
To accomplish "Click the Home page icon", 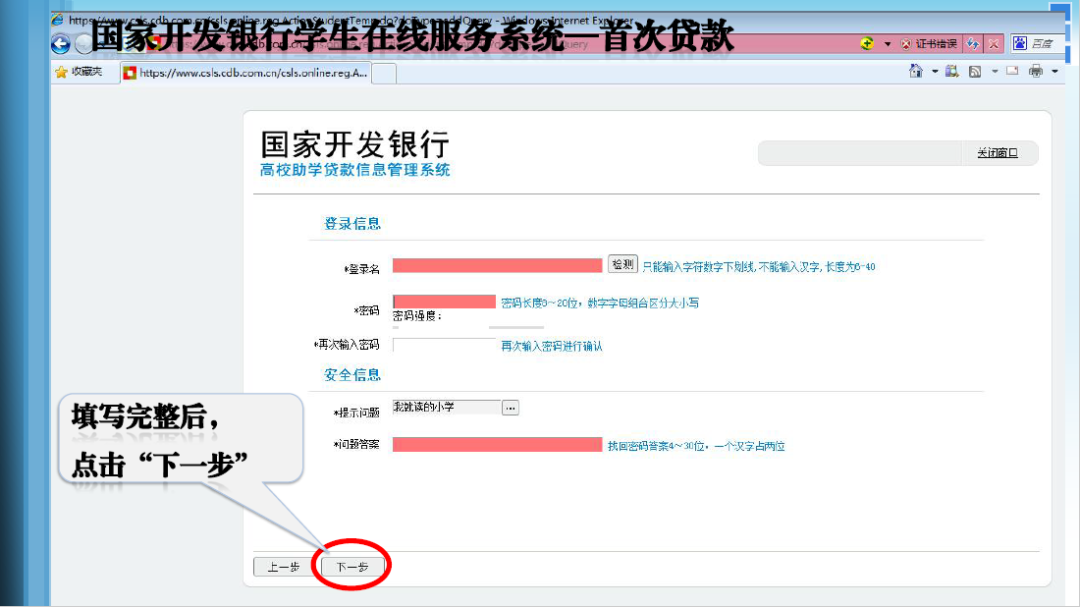I will click(915, 70).
